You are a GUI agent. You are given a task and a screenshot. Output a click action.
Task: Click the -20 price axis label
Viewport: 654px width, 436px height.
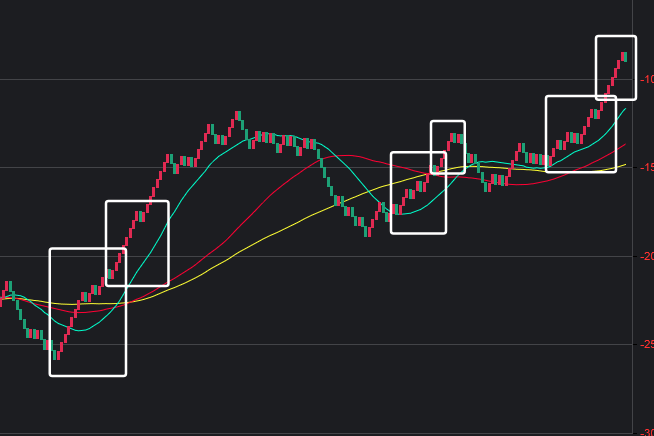click(x=645, y=256)
